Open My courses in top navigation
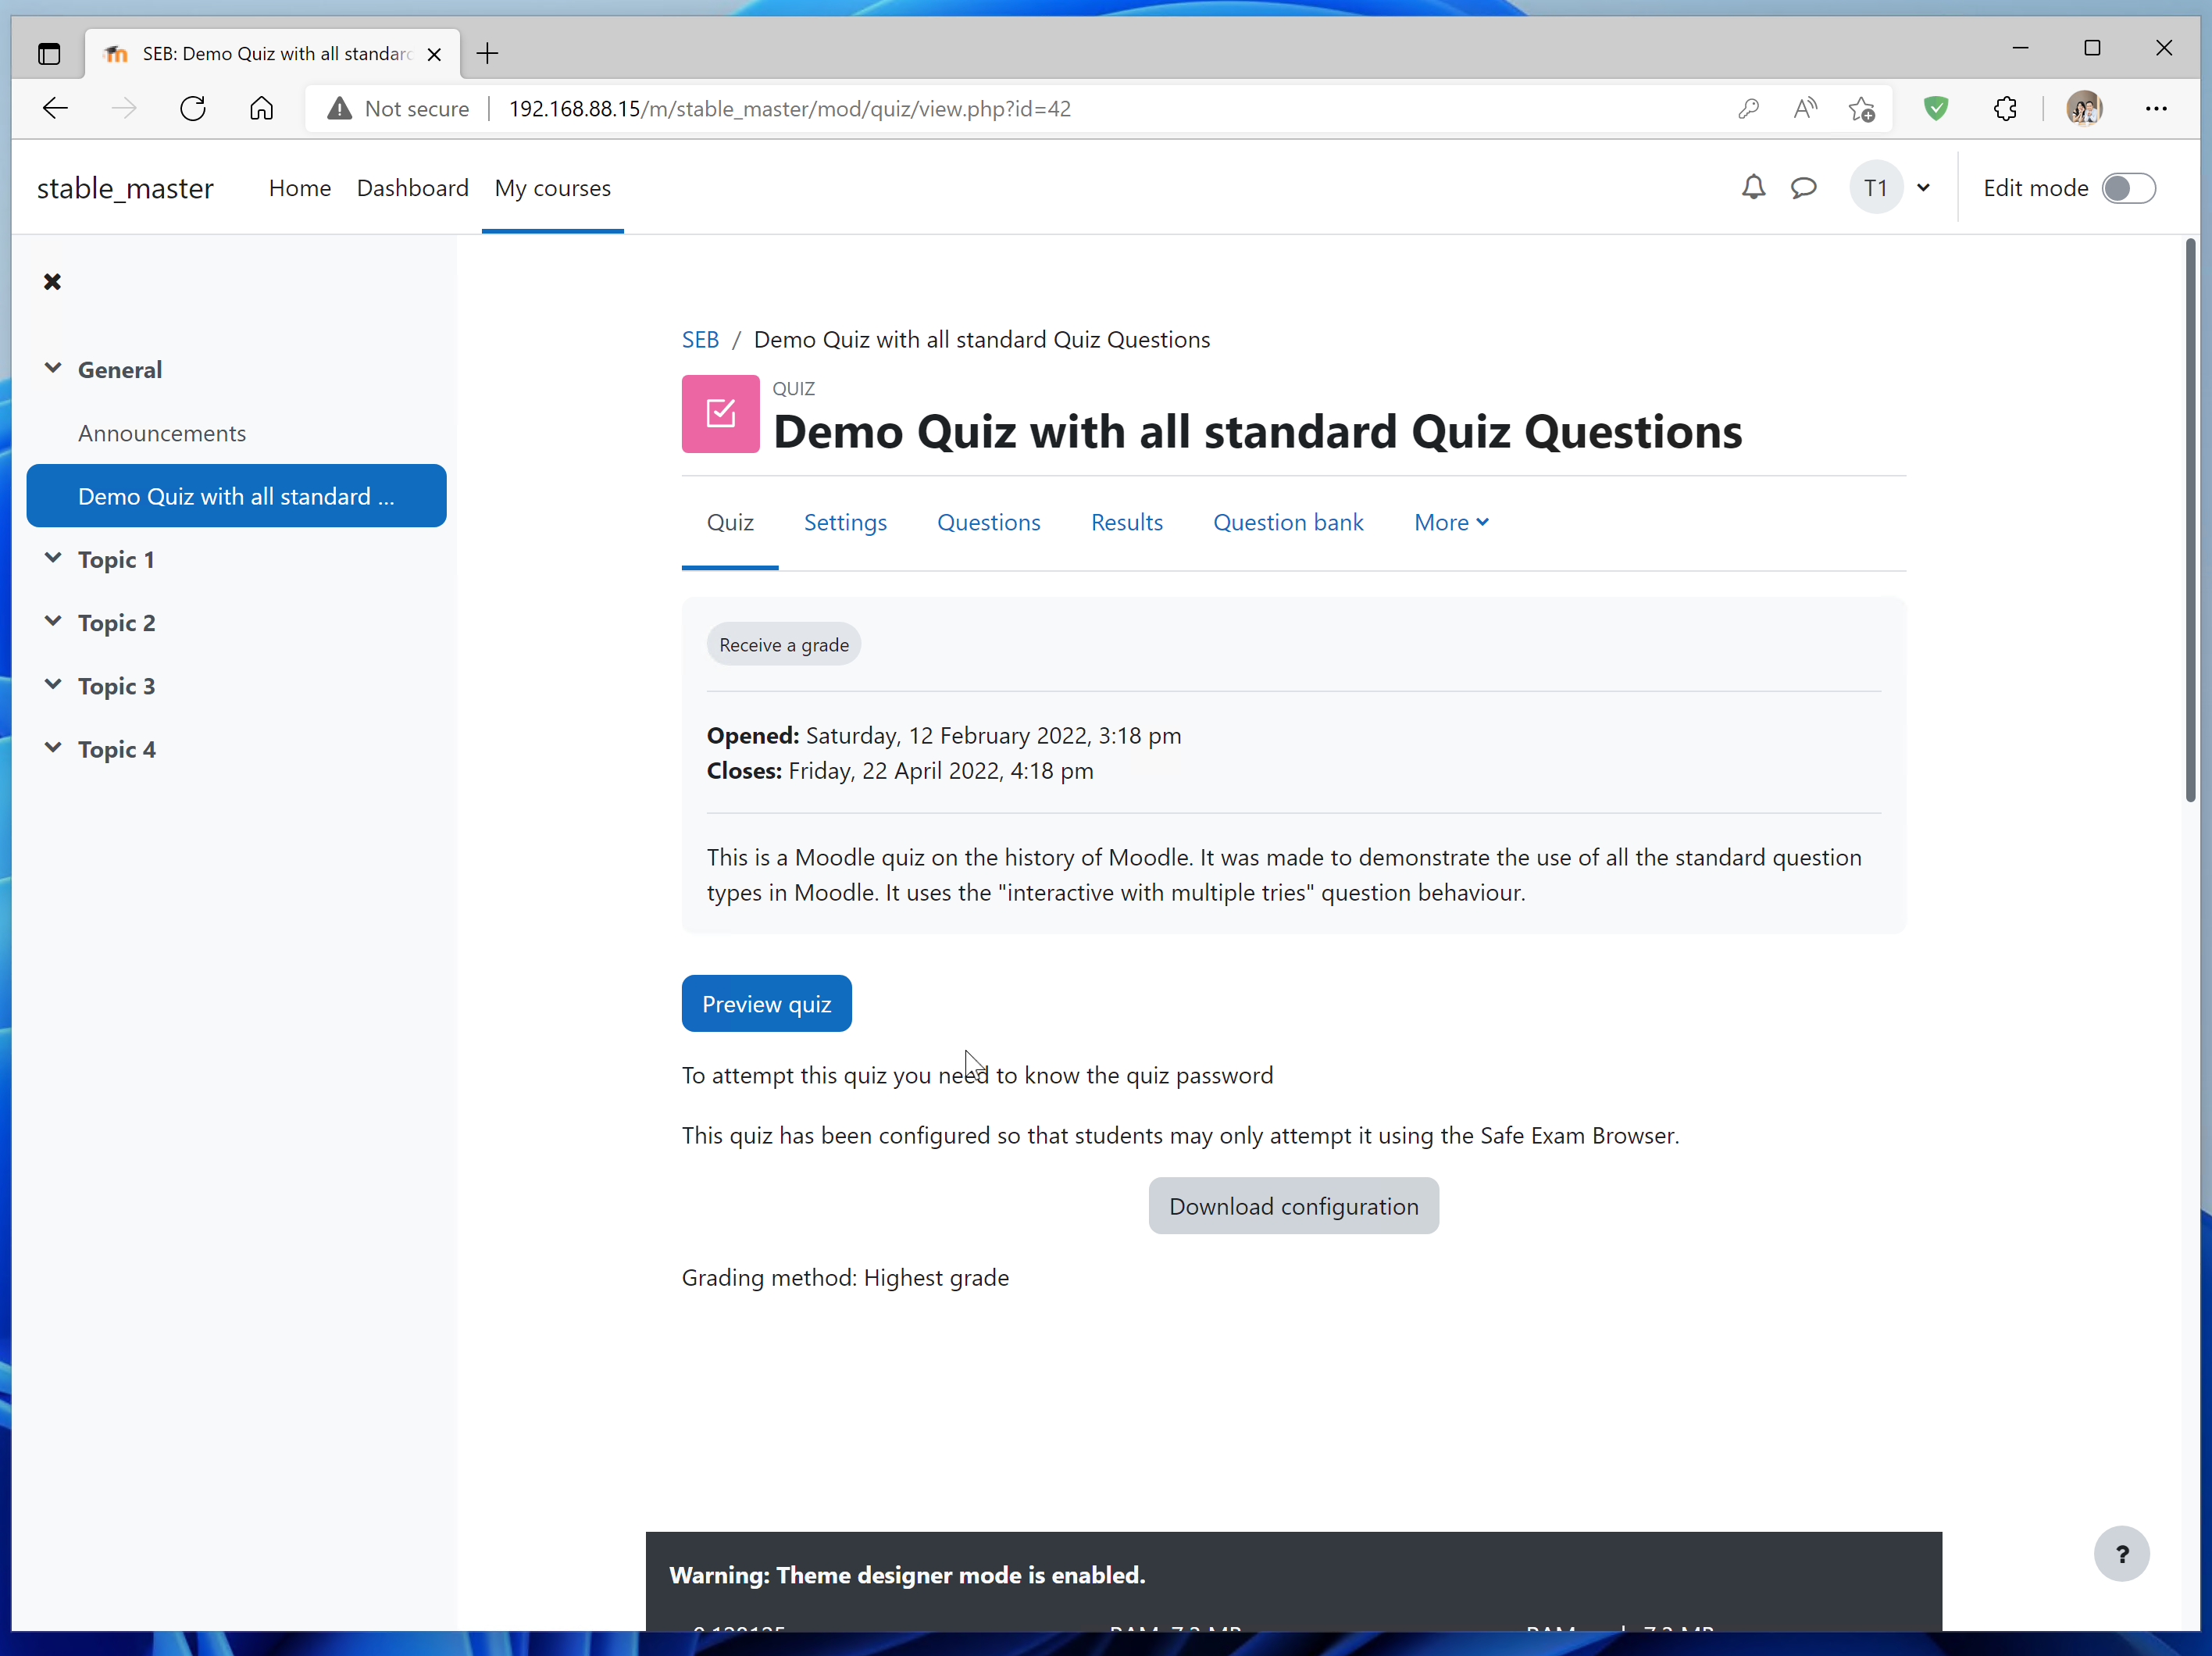The width and height of the screenshot is (2212, 1656). [552, 188]
